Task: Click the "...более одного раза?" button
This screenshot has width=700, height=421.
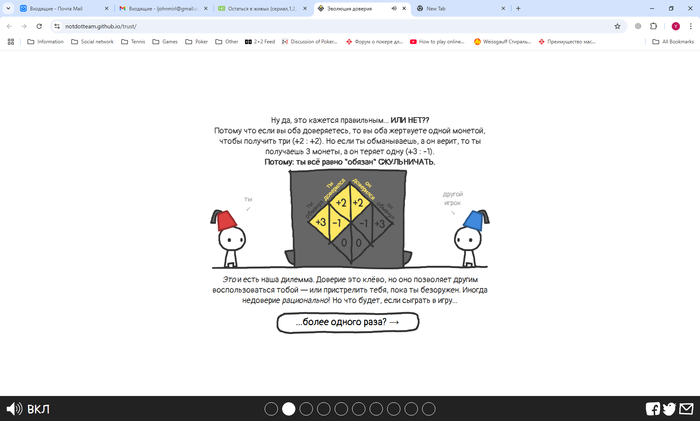Action: click(x=348, y=322)
